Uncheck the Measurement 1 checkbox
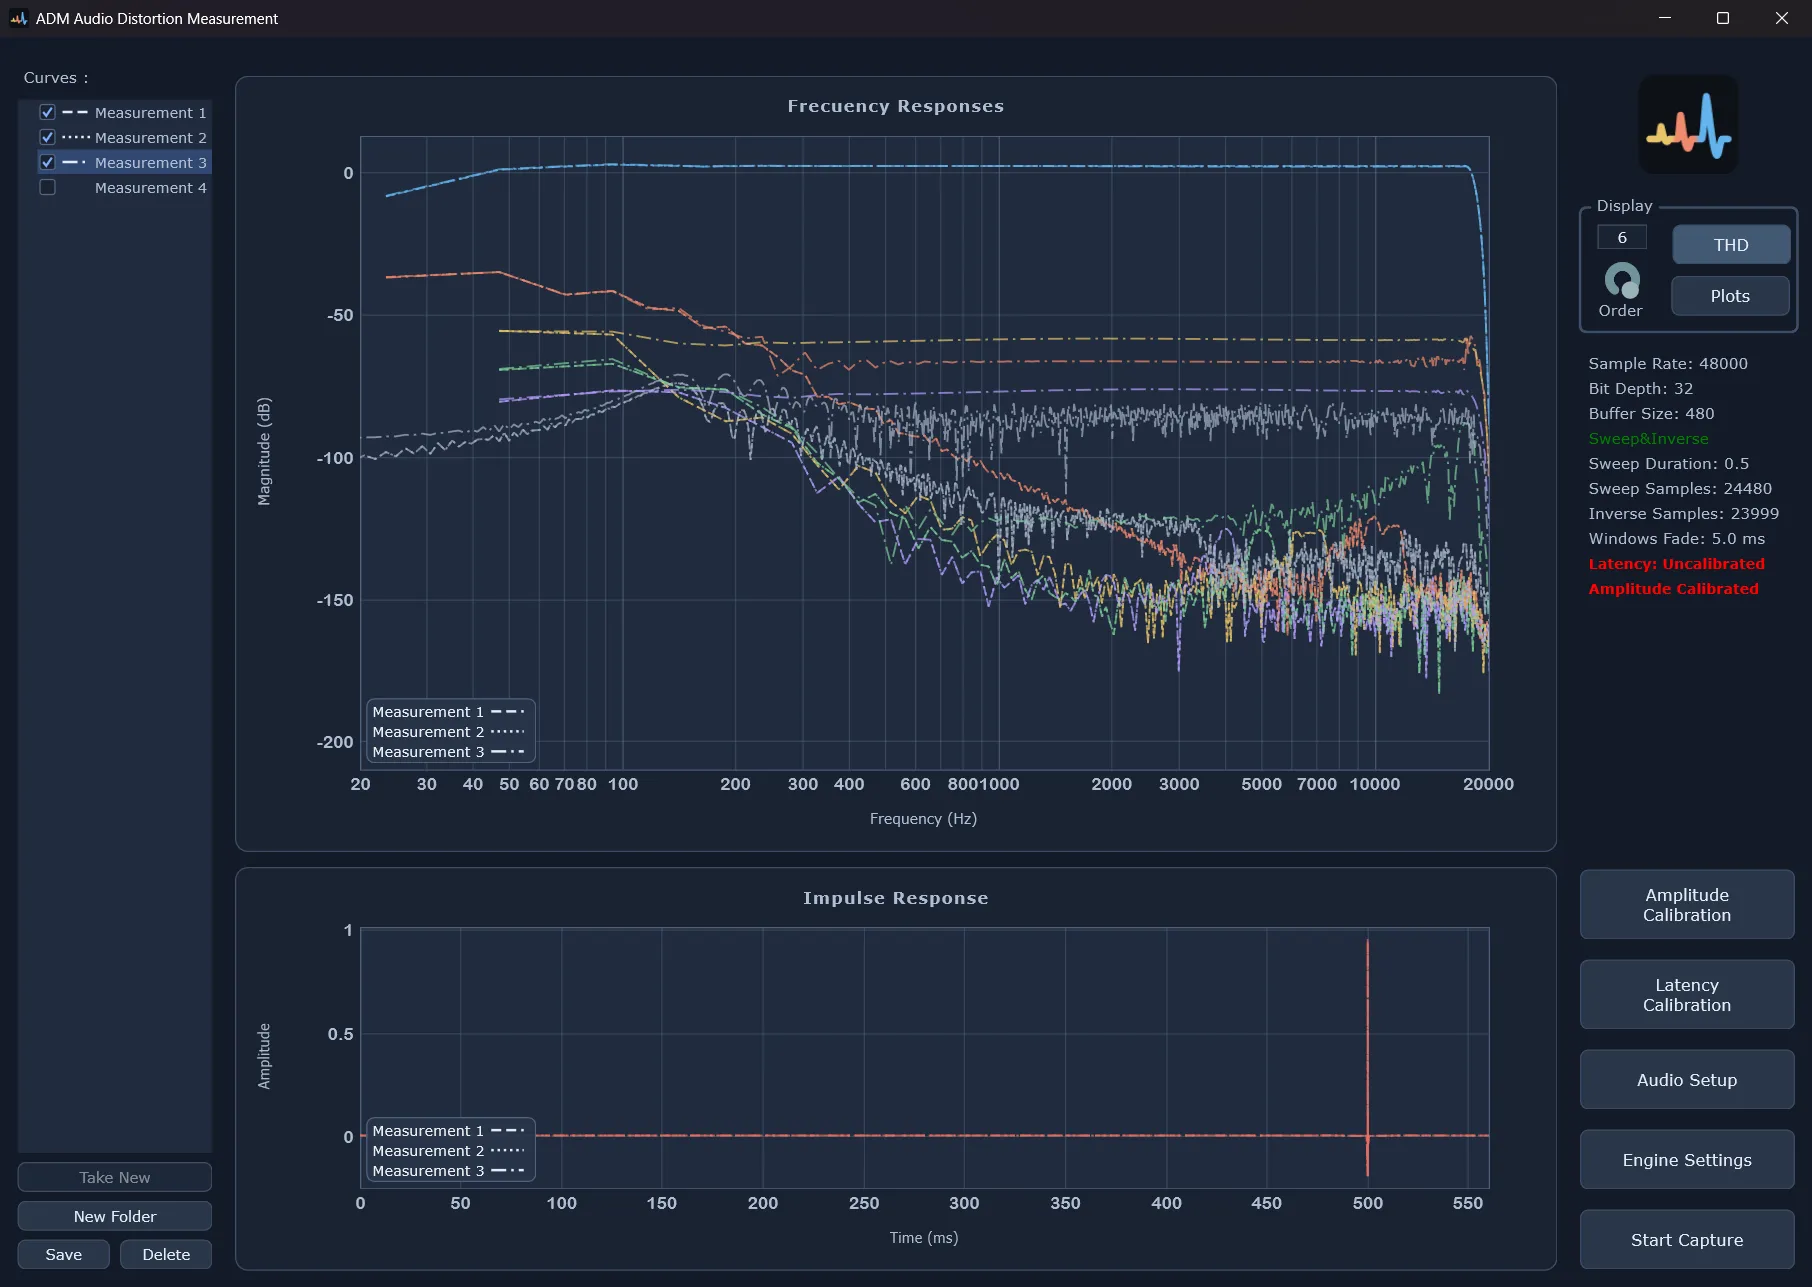The image size is (1812, 1287). click(47, 112)
